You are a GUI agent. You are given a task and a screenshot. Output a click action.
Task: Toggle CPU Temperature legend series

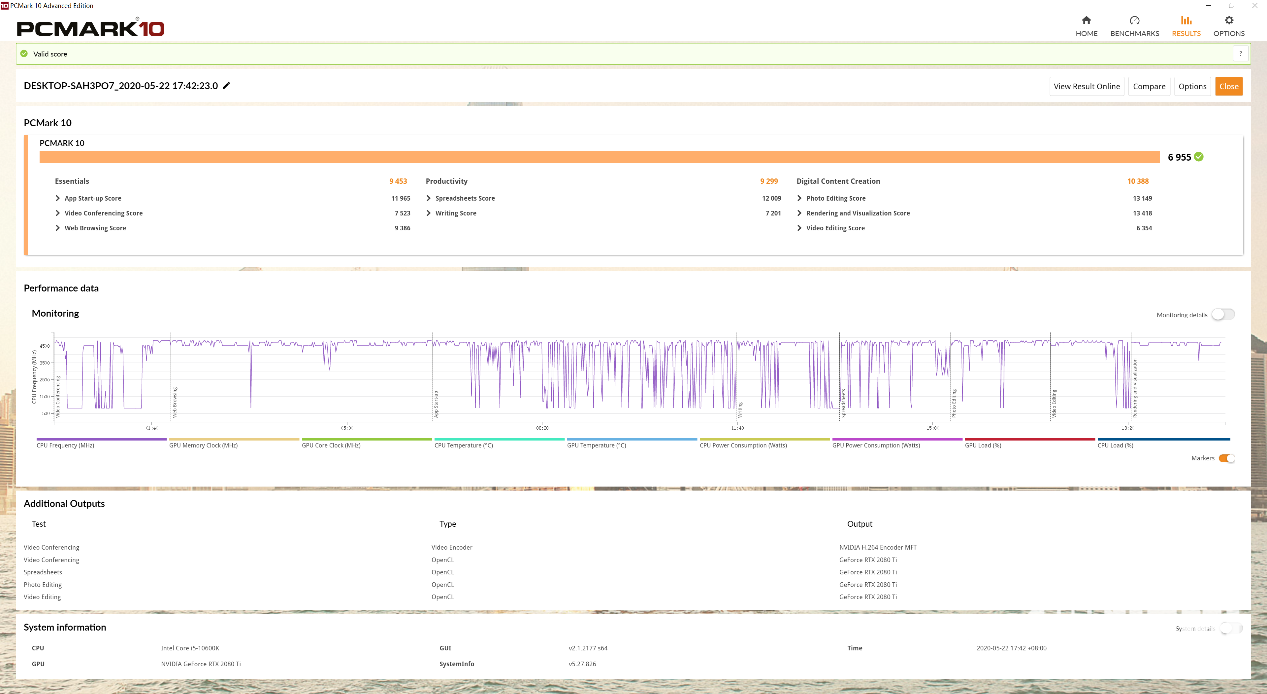pyautogui.click(x=500, y=444)
